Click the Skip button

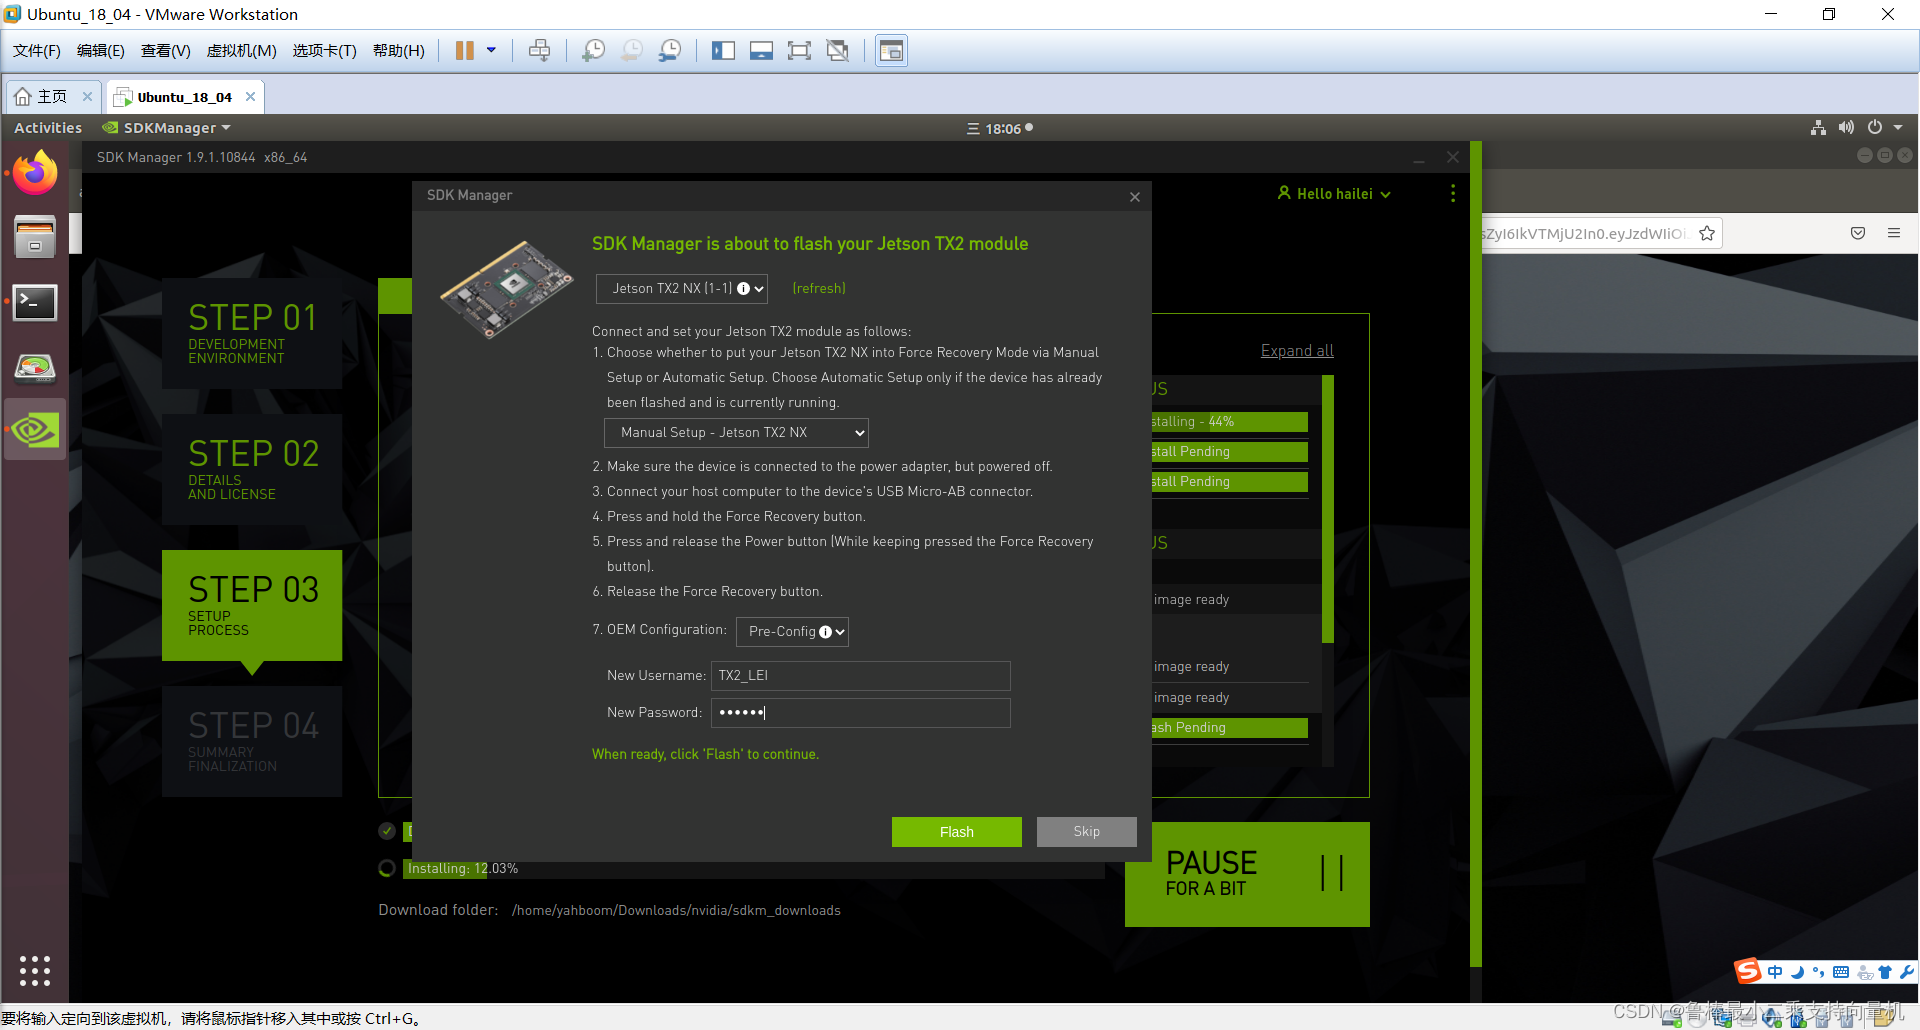click(1087, 832)
